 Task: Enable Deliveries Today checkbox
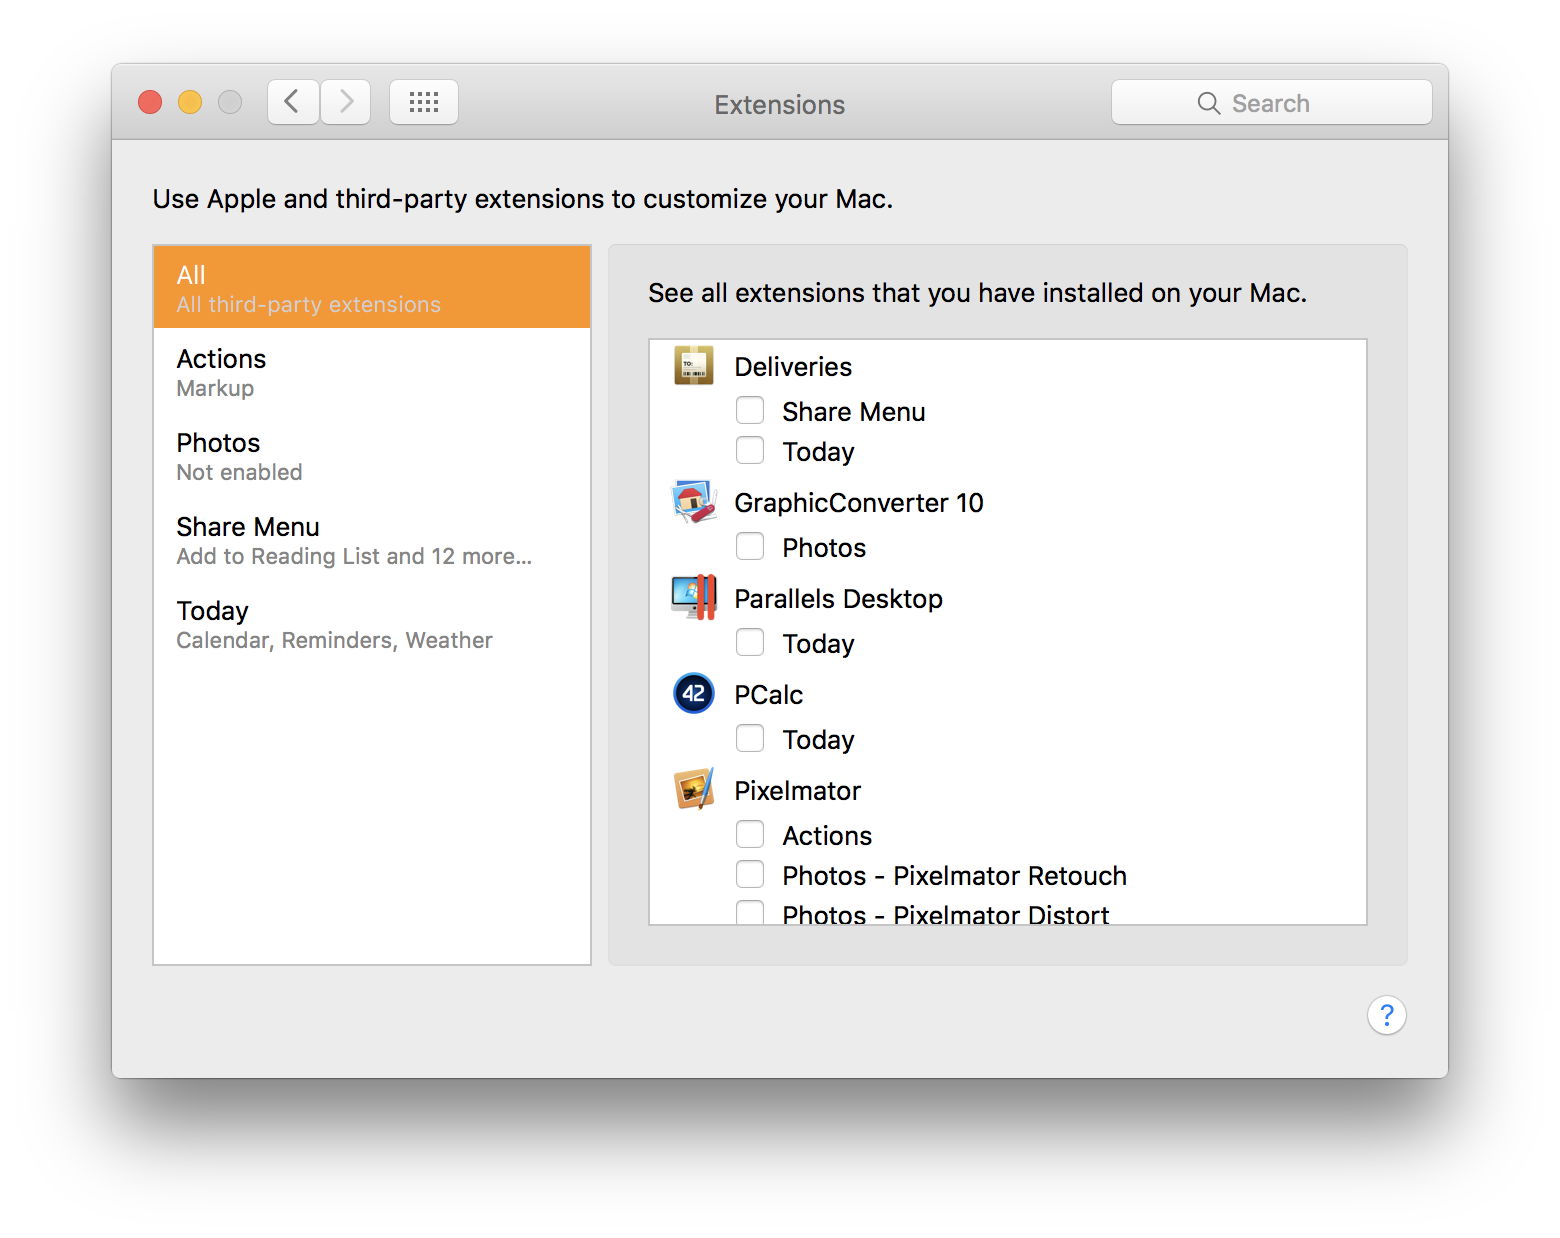click(750, 451)
